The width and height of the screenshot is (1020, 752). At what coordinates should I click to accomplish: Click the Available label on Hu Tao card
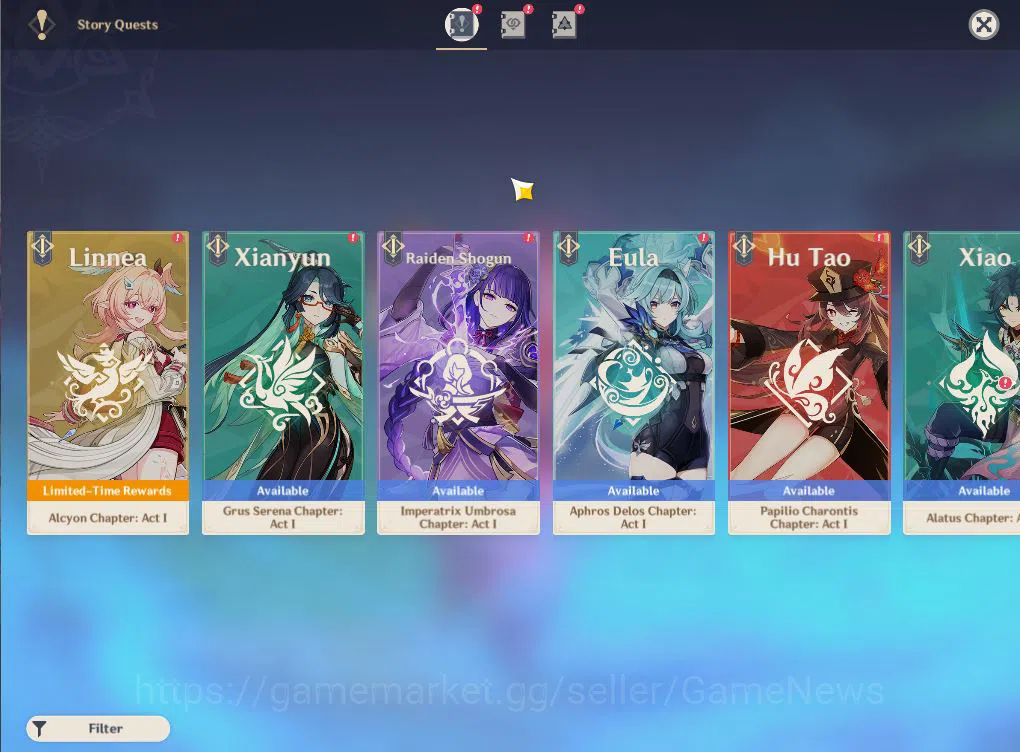pos(809,490)
